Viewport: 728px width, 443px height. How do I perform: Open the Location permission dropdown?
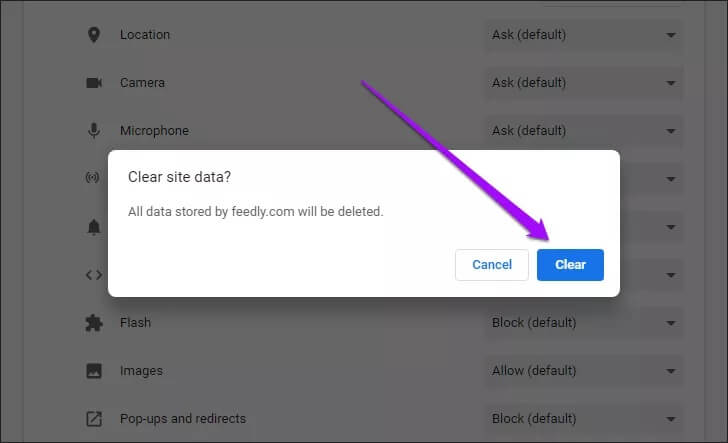[584, 35]
